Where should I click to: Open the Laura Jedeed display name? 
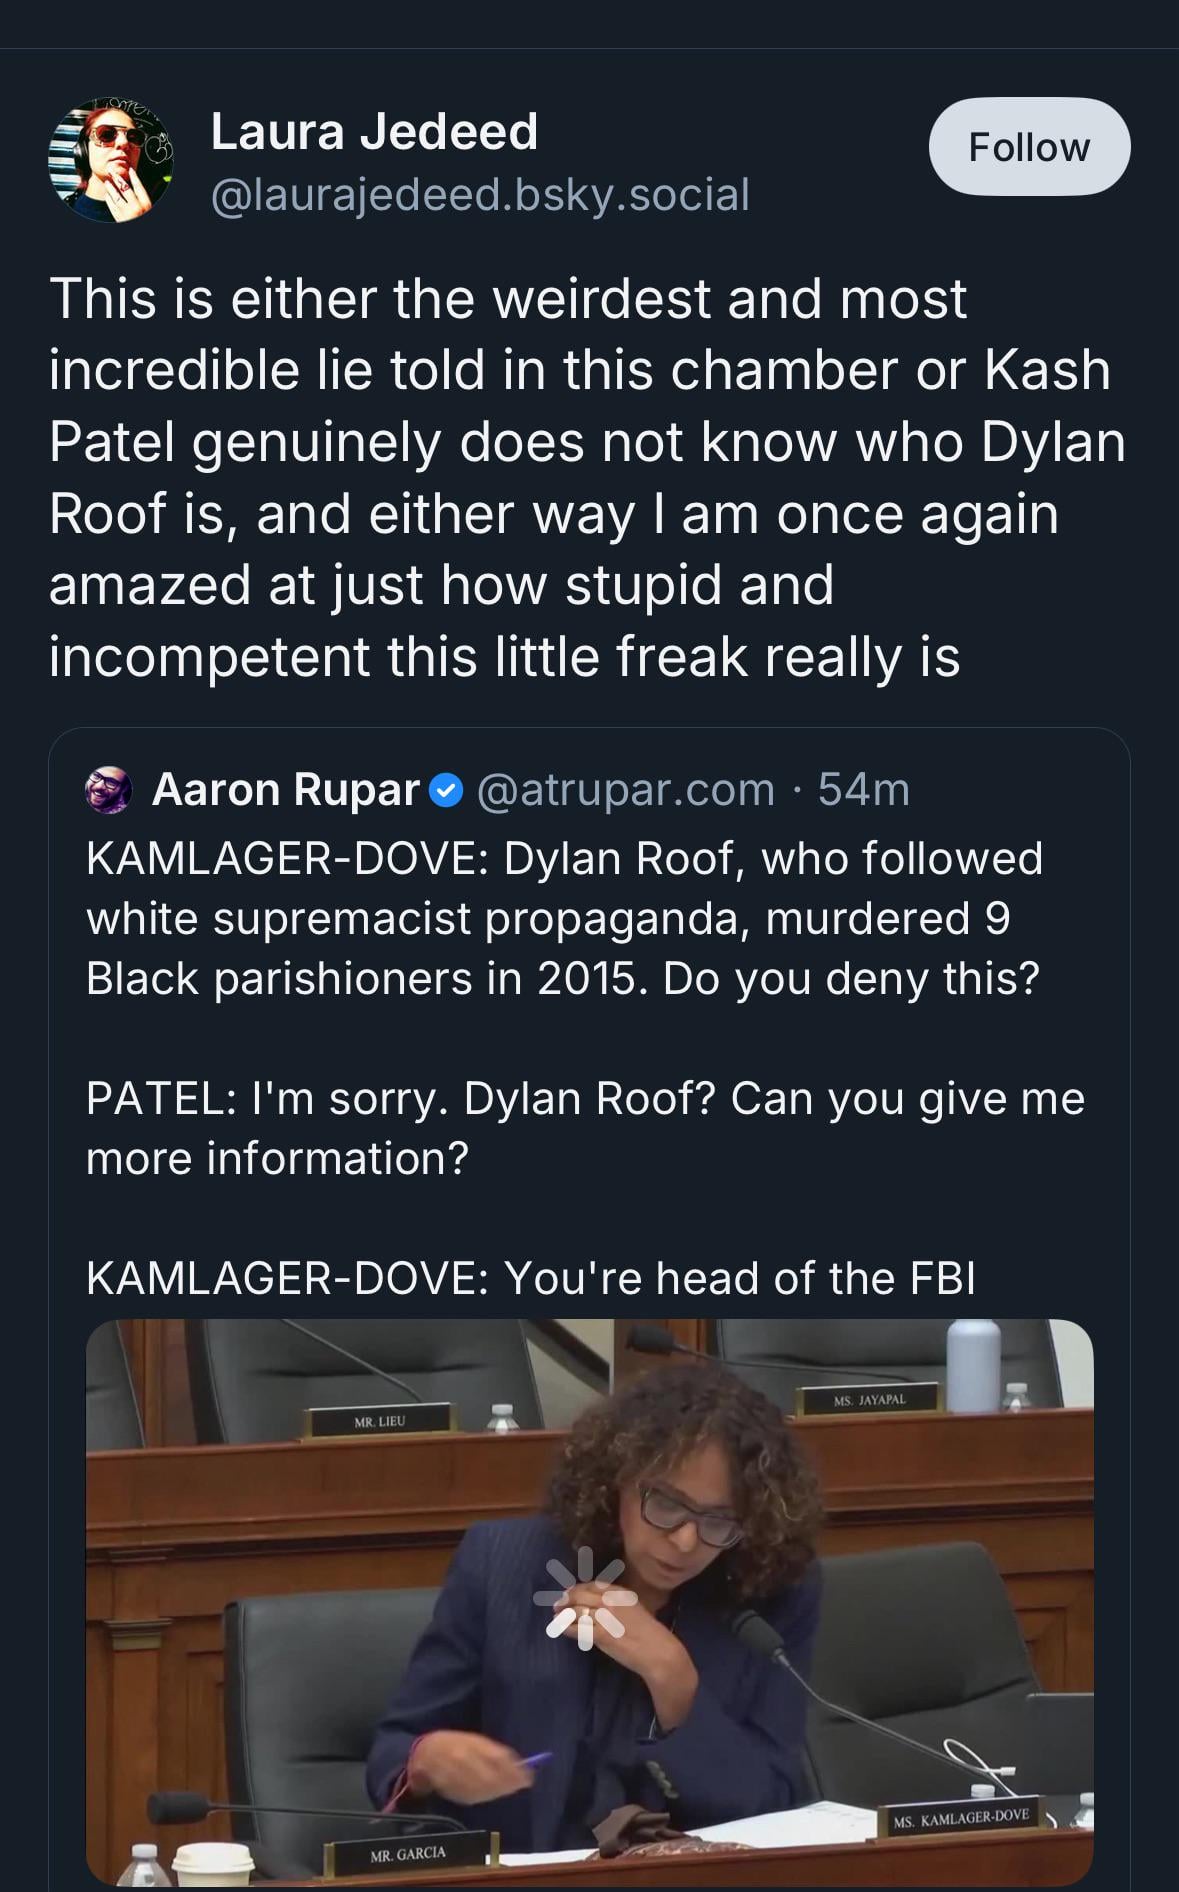pos(374,131)
